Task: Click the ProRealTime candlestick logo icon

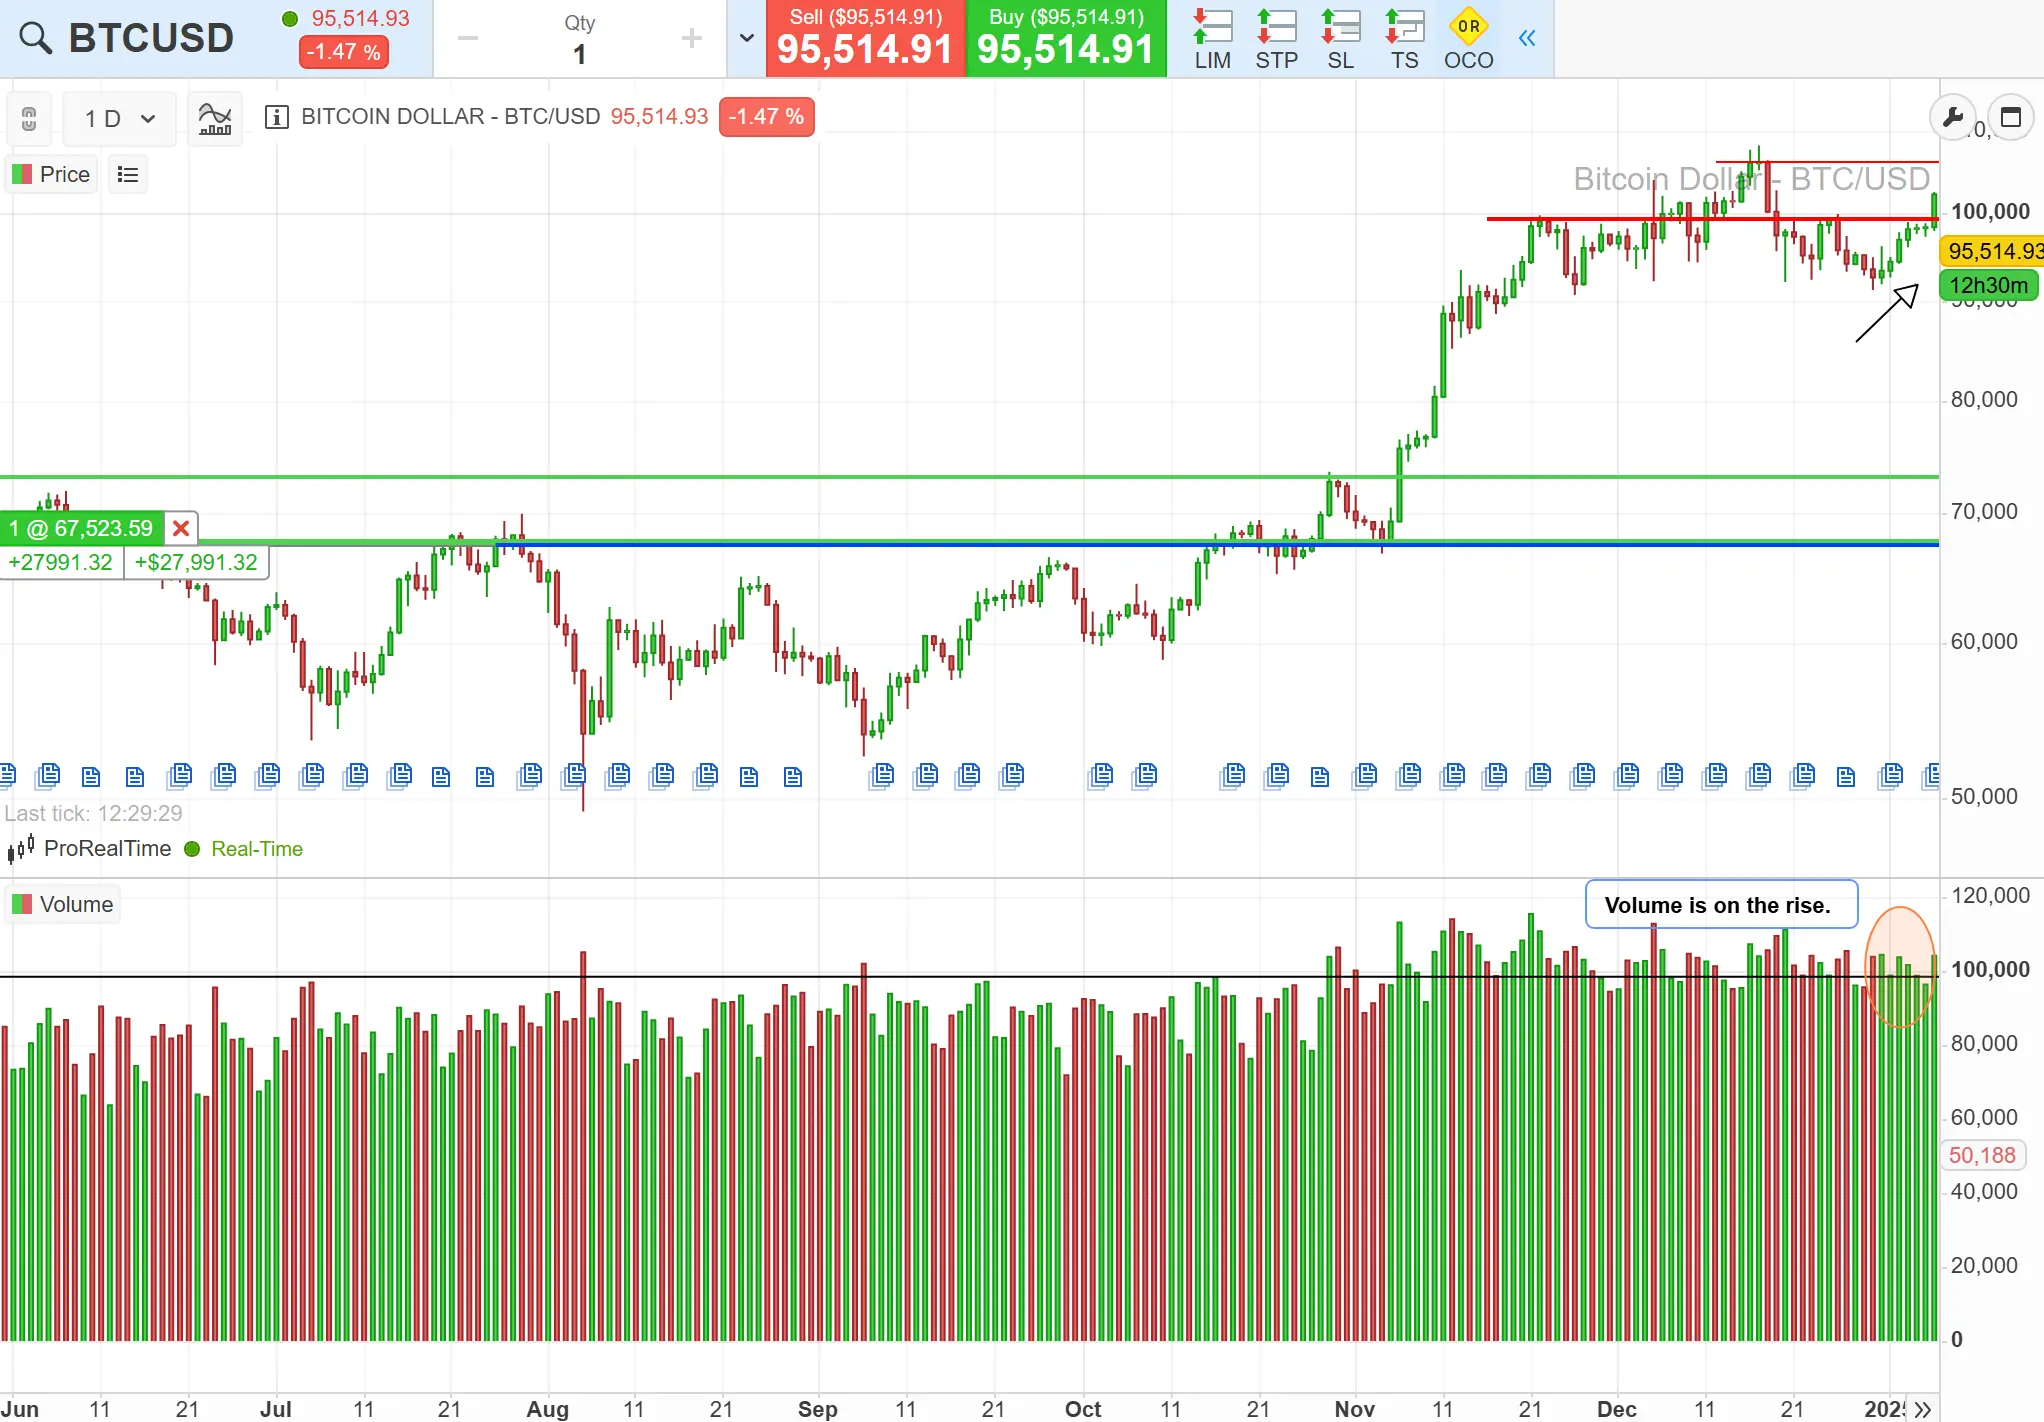Action: tap(21, 849)
